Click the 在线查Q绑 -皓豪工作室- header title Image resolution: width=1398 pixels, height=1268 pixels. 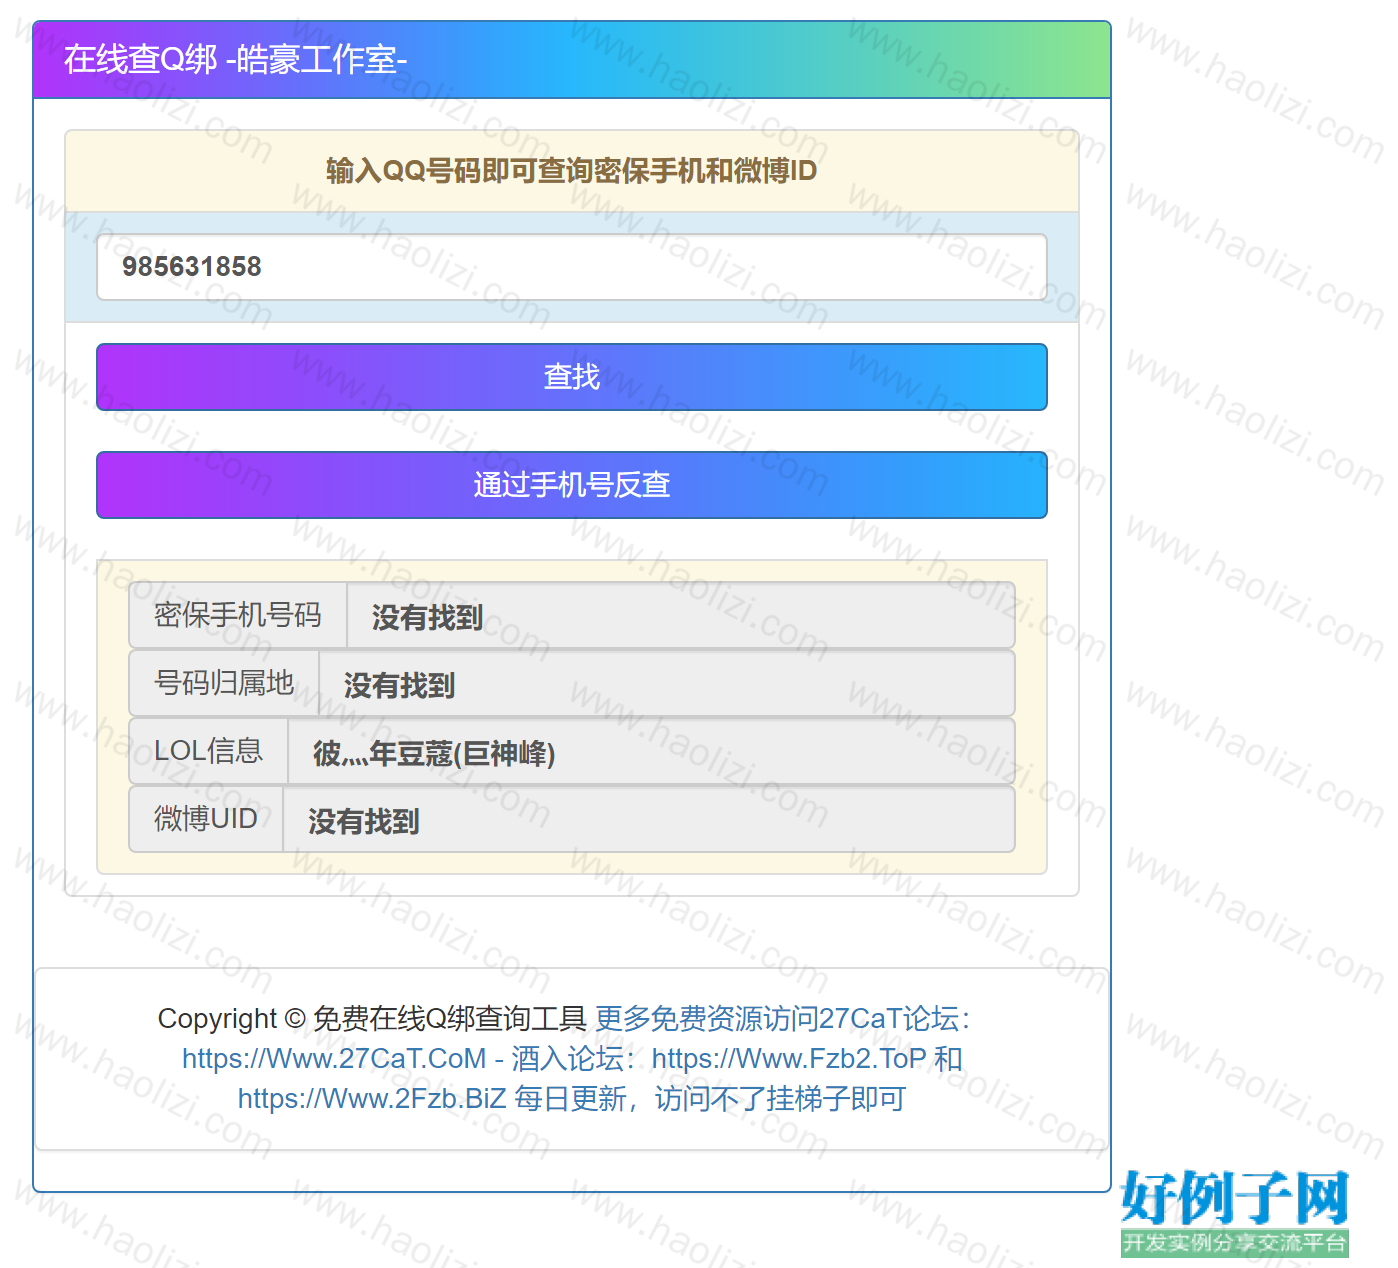click(x=236, y=60)
